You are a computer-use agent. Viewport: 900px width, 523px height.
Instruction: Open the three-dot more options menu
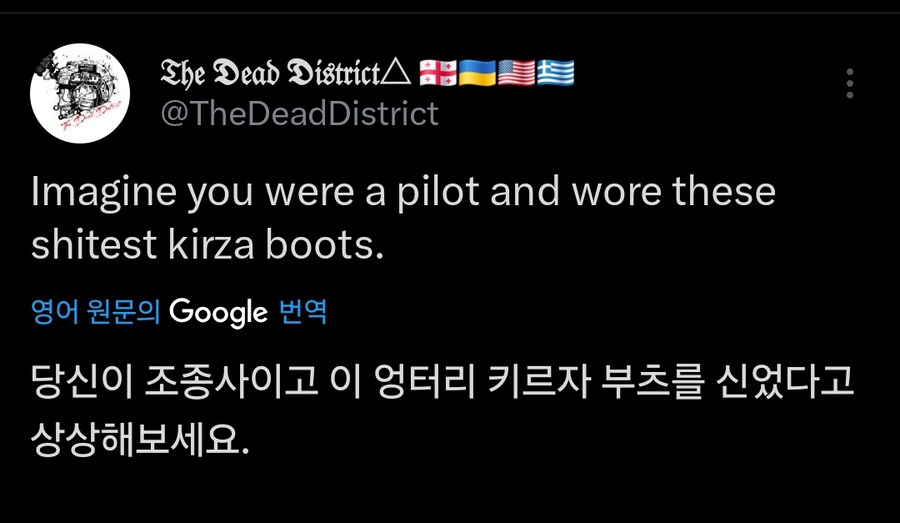point(849,83)
